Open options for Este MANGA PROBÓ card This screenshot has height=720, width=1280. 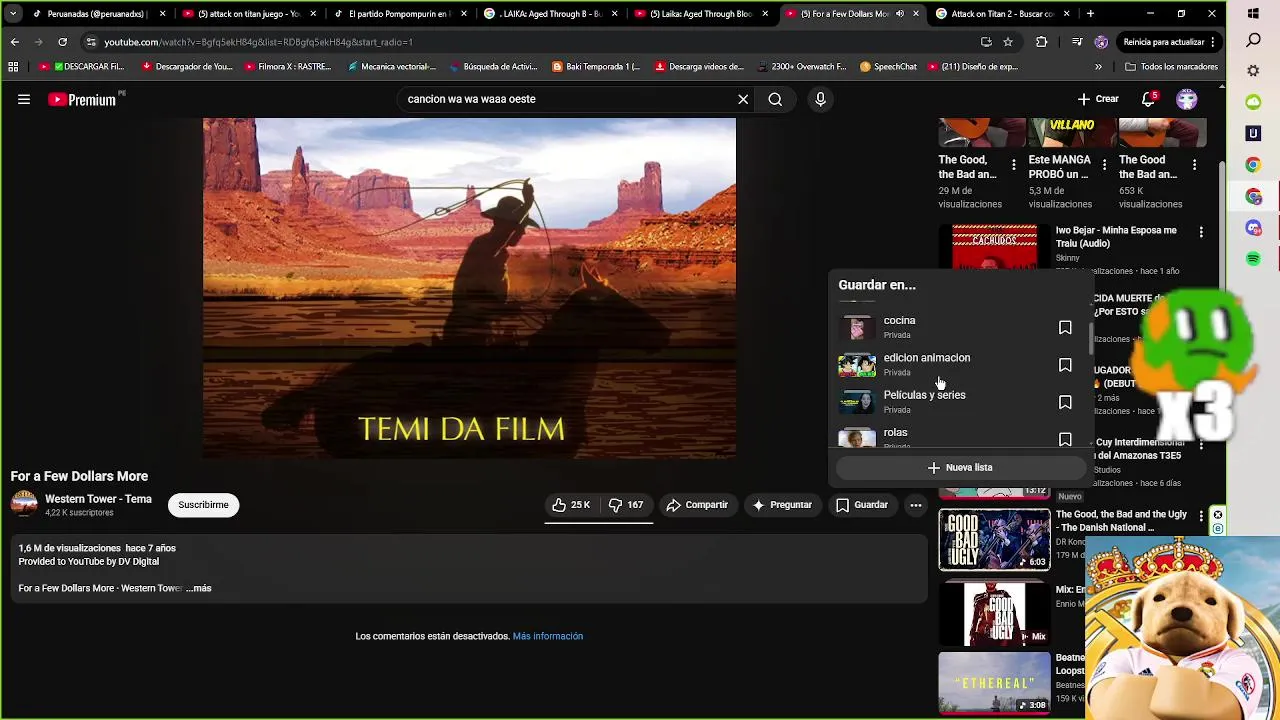point(1104,165)
